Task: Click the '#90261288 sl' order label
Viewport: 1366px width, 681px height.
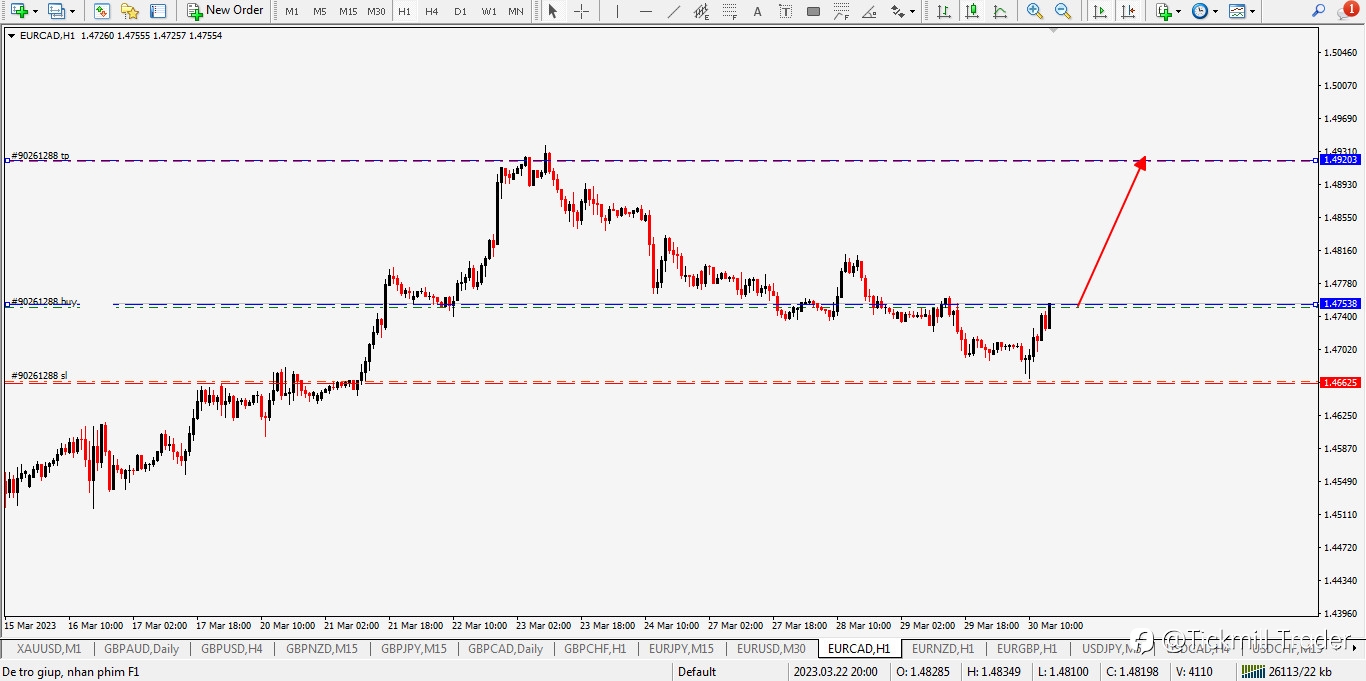Action: (x=40, y=376)
